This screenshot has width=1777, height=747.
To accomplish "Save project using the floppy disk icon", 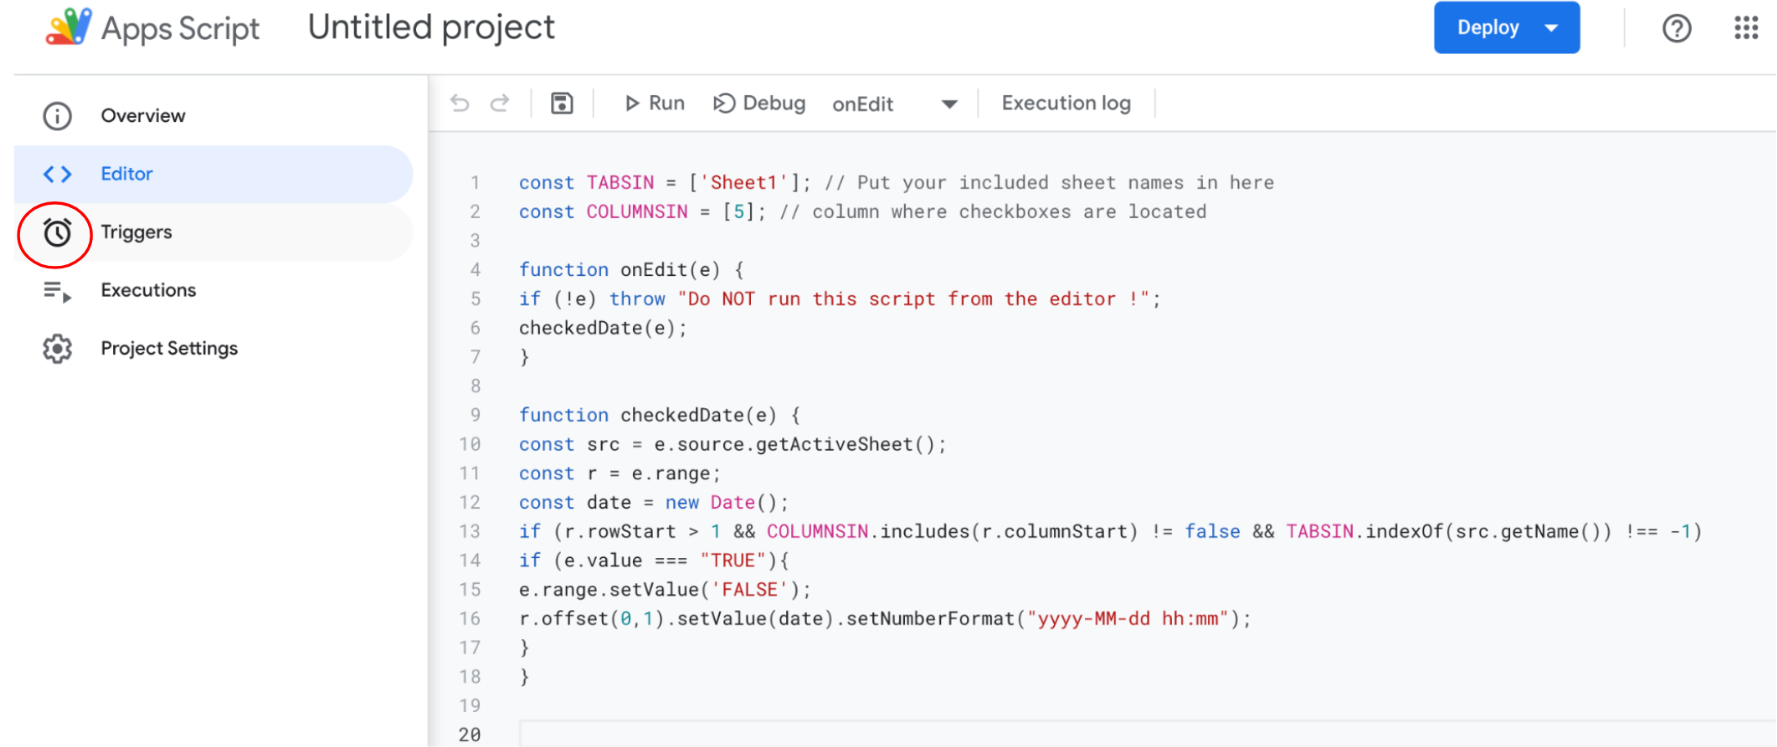I will tap(562, 103).
